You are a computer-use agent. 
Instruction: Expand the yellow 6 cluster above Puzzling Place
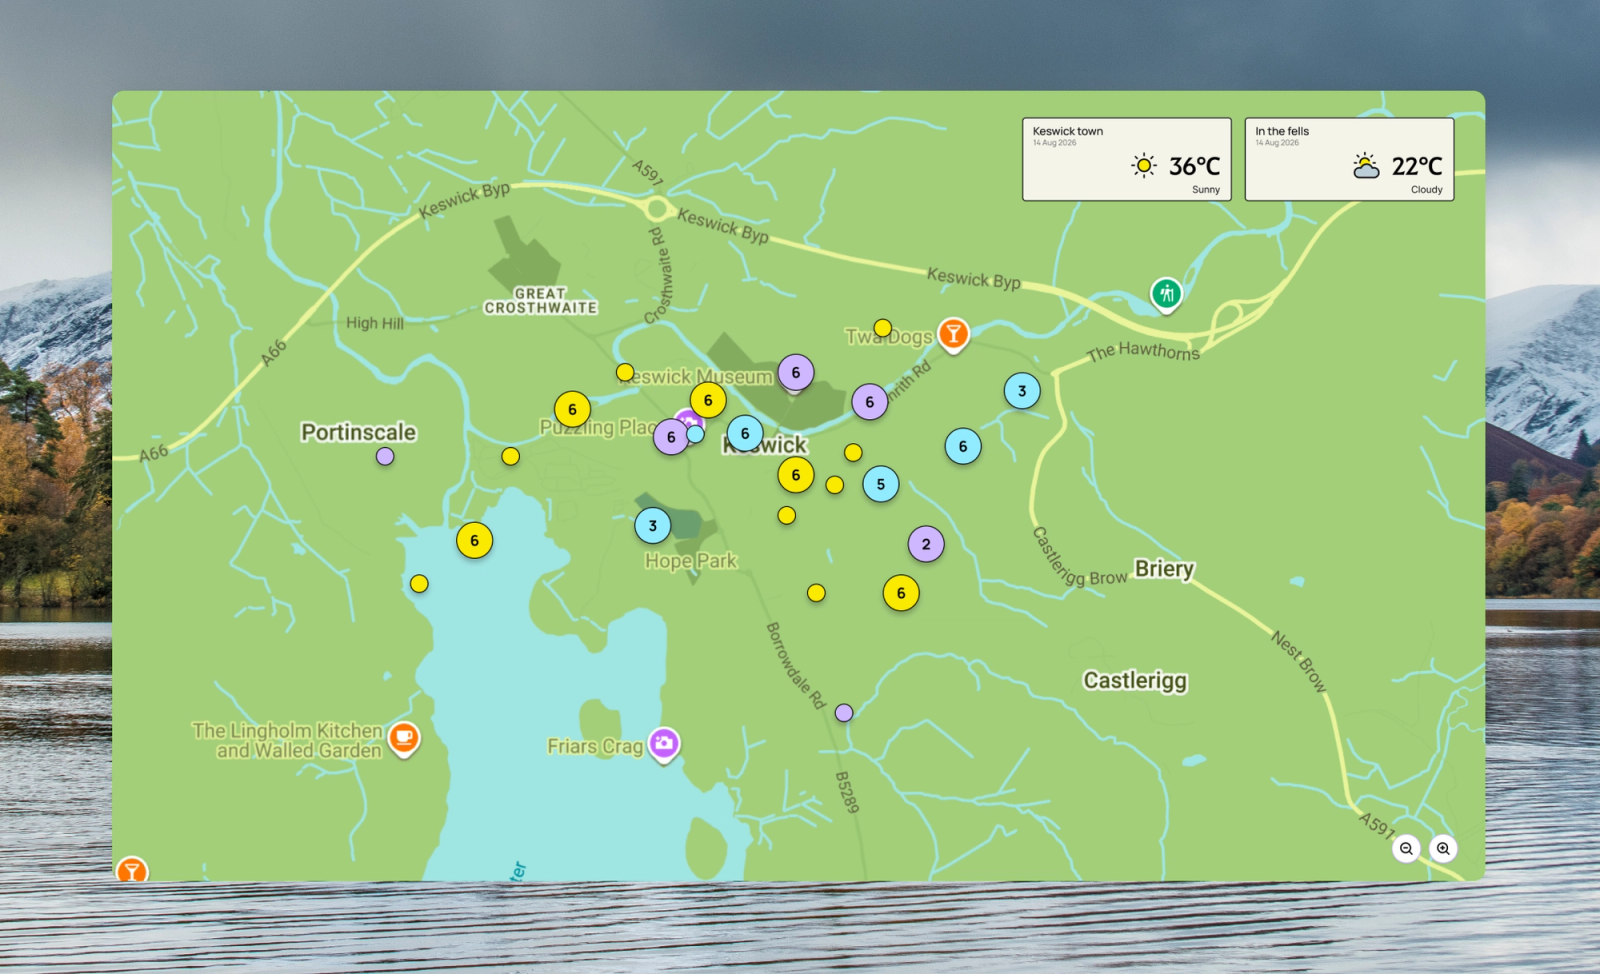coord(572,409)
